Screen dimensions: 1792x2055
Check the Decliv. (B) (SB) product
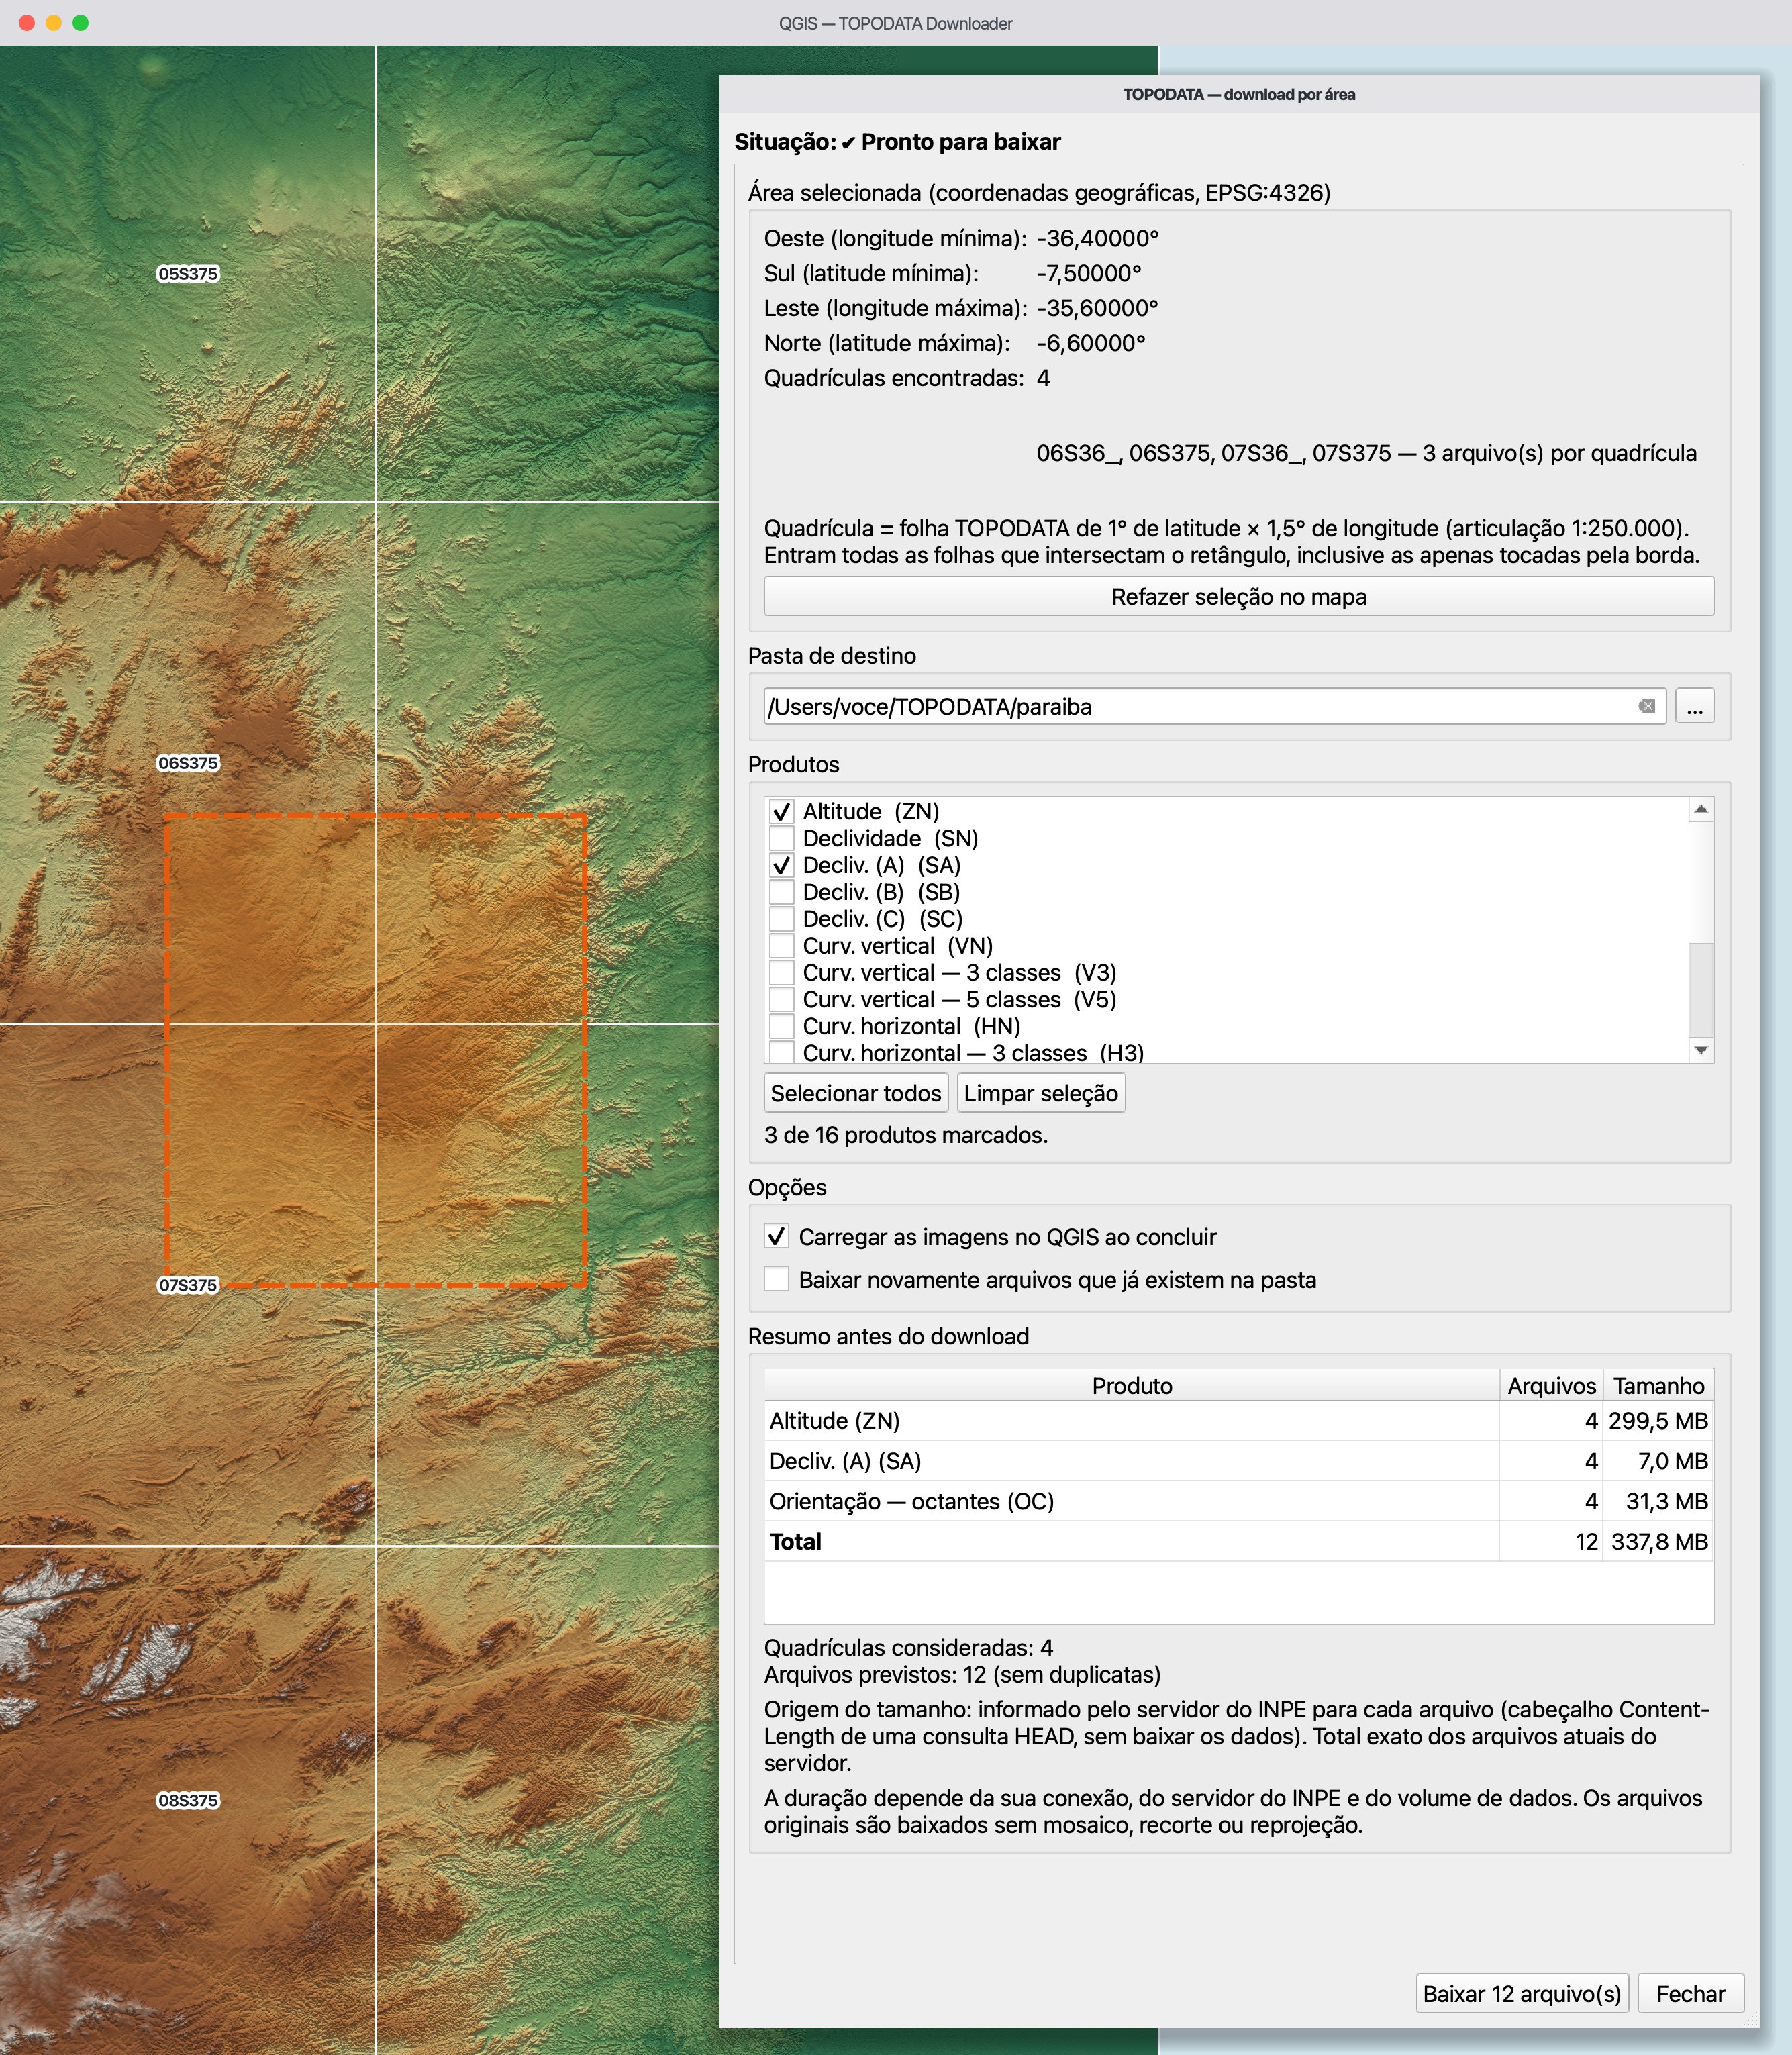click(782, 892)
